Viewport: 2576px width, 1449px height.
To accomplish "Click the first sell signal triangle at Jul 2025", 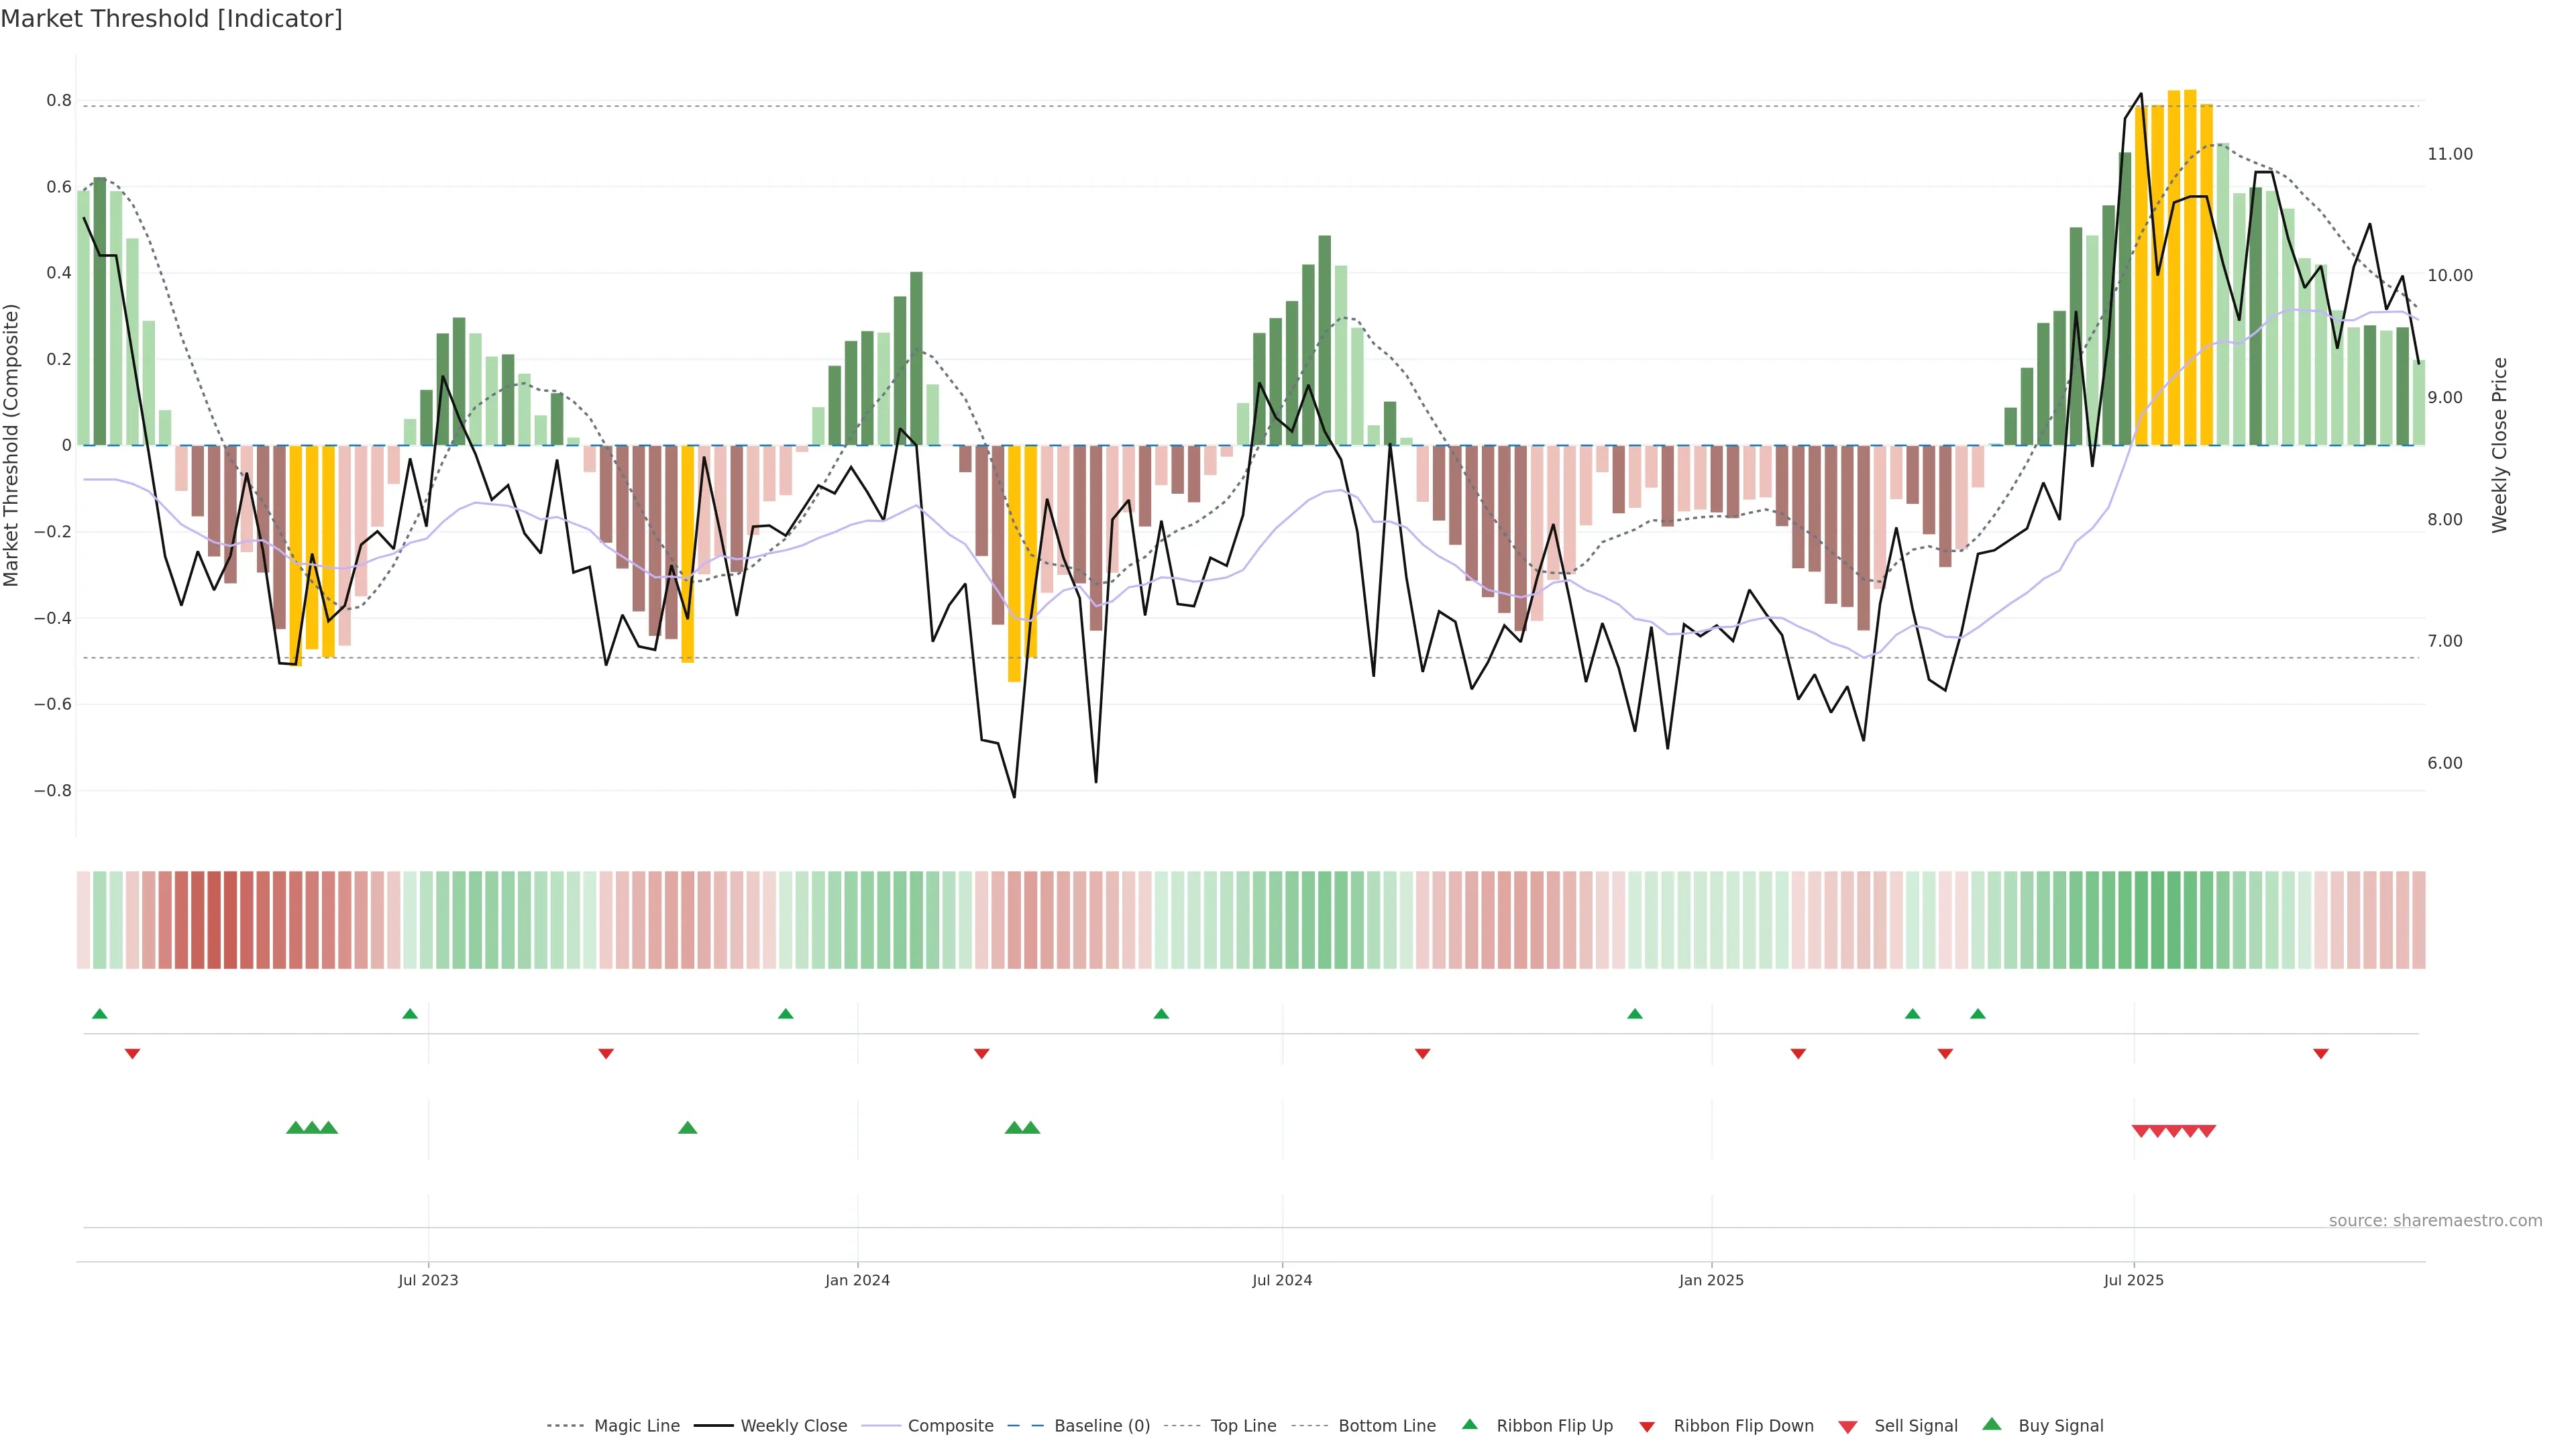I will [2141, 1131].
